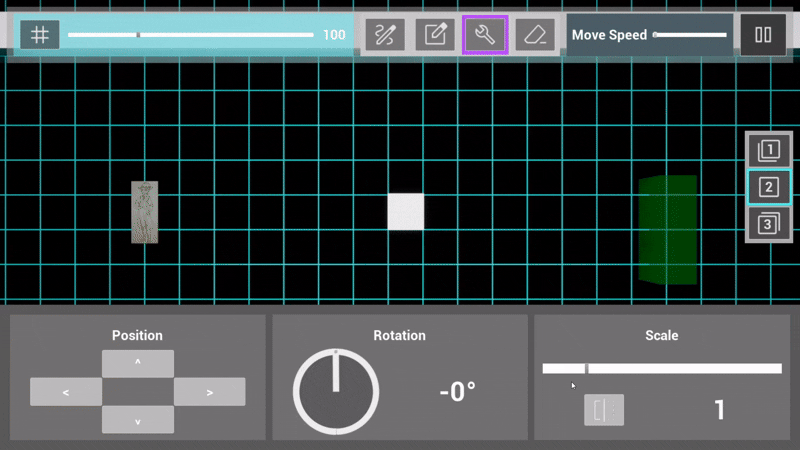Switch to layer 2

pos(768,187)
